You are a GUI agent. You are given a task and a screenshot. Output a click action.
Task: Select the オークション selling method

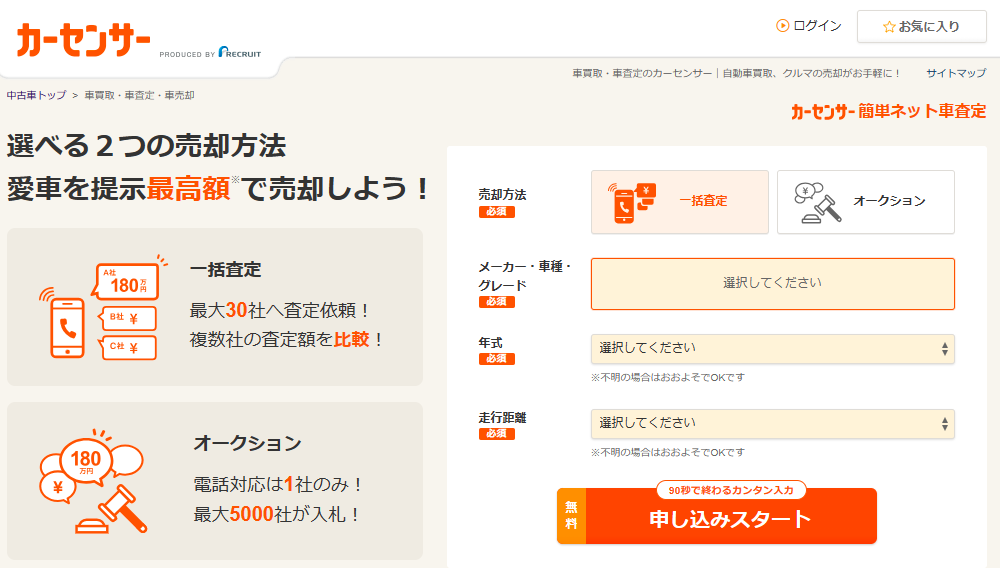click(865, 202)
